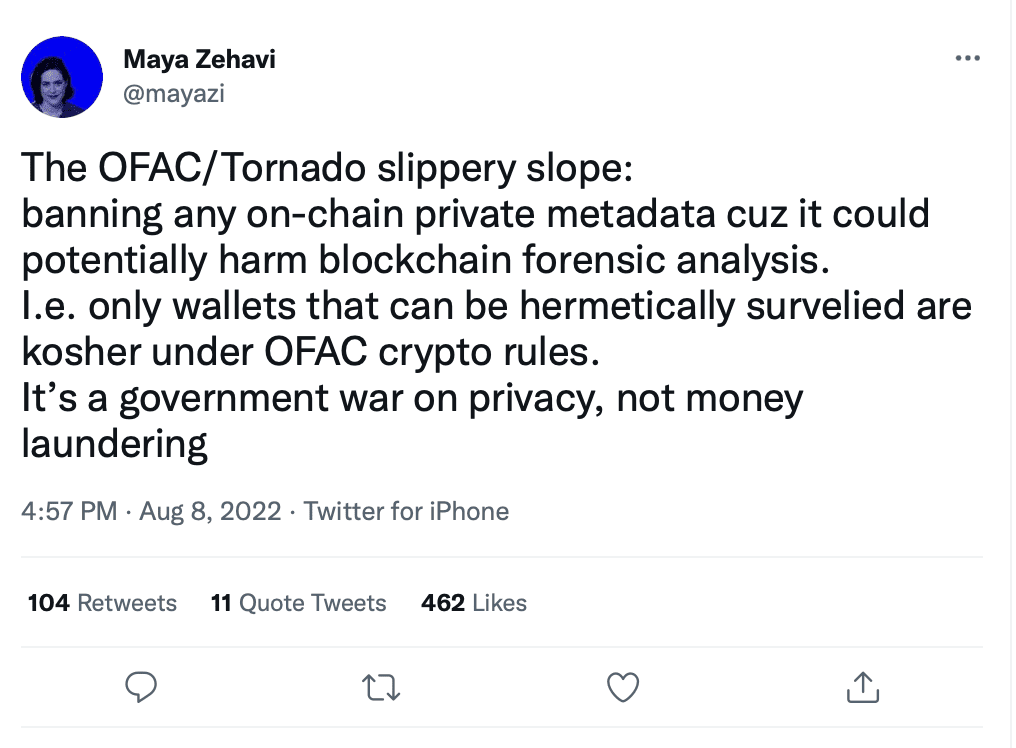Open the 4:57 PM timestamp link
Viewport: 1016px width, 748px height.
pos(69,511)
